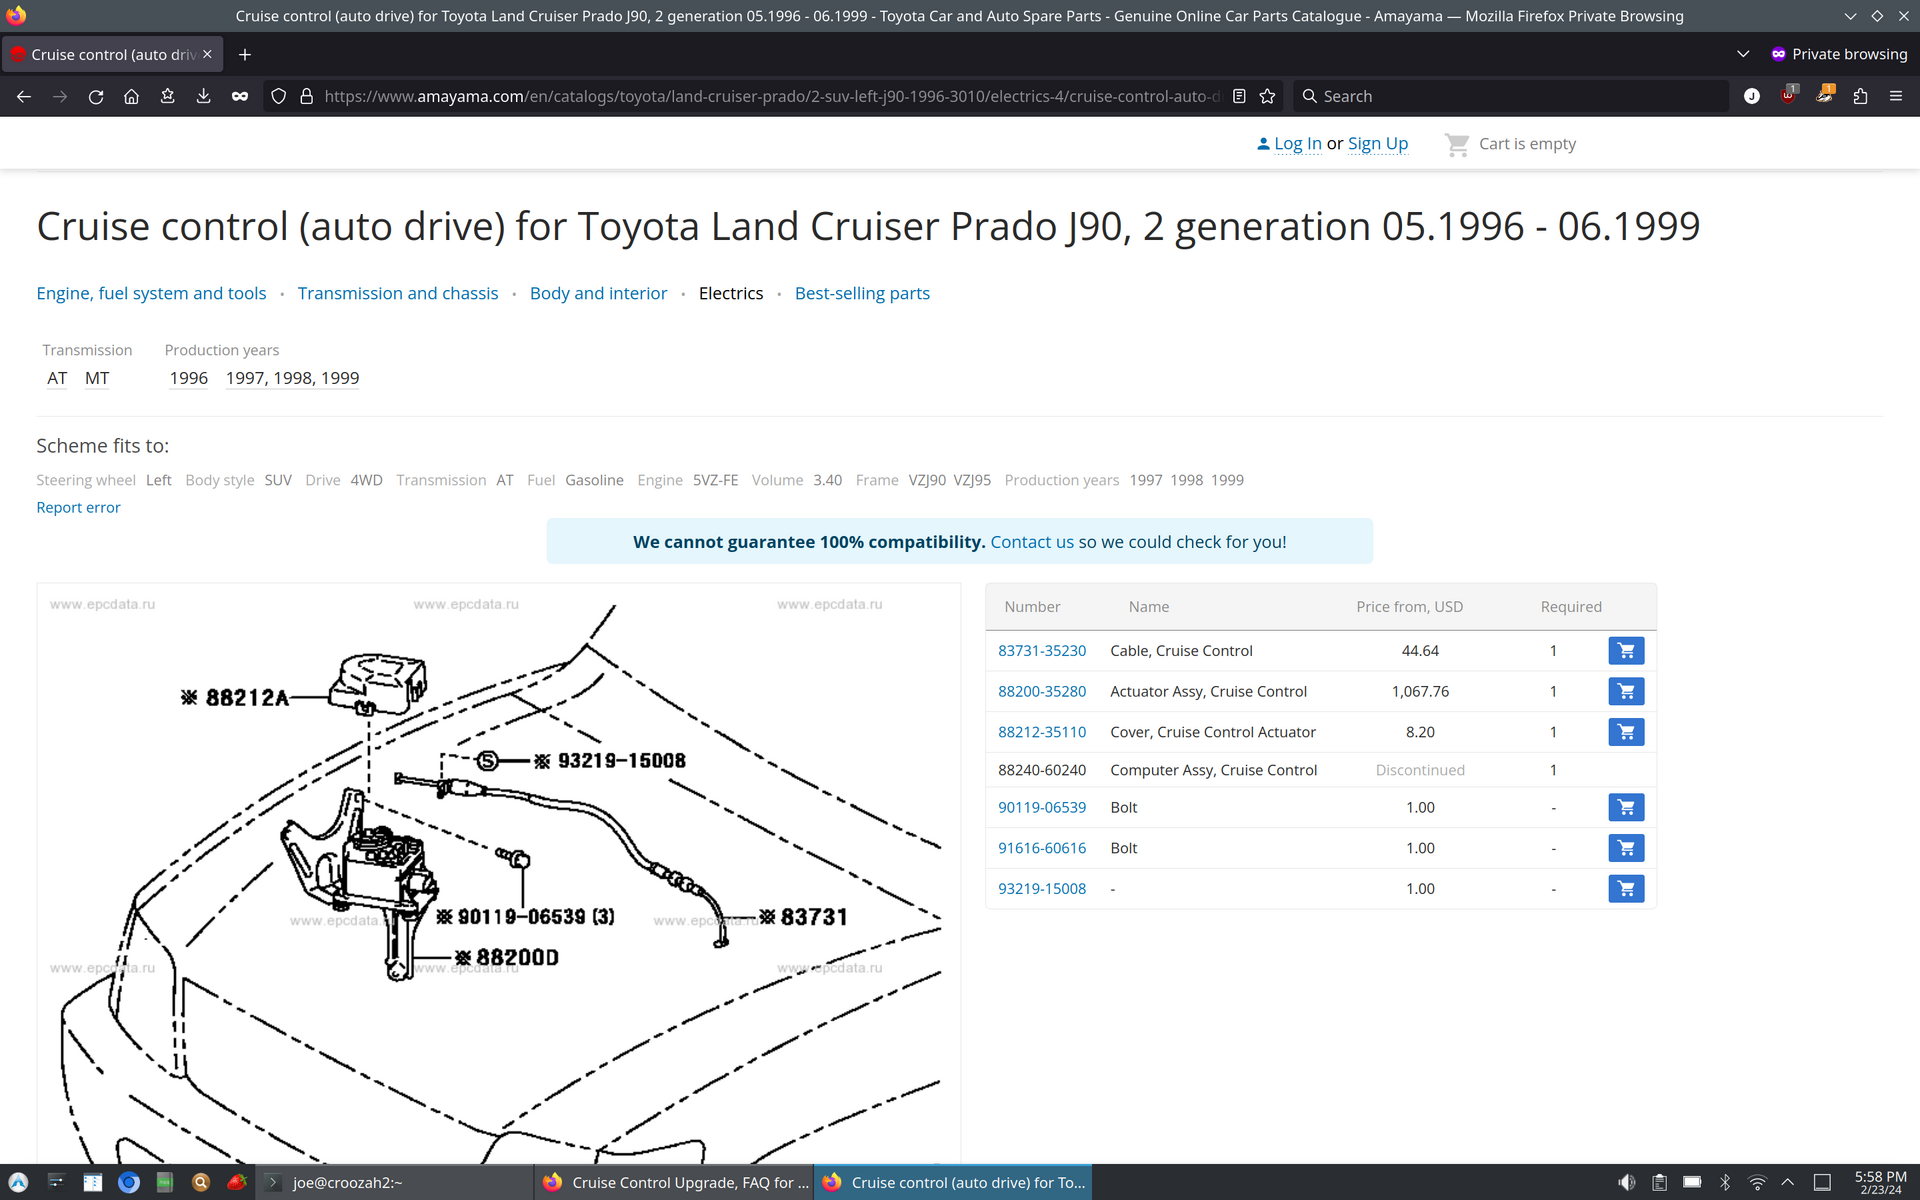Open the clipboard tray icon
The width and height of the screenshot is (1920, 1200).
[x=1659, y=1182]
